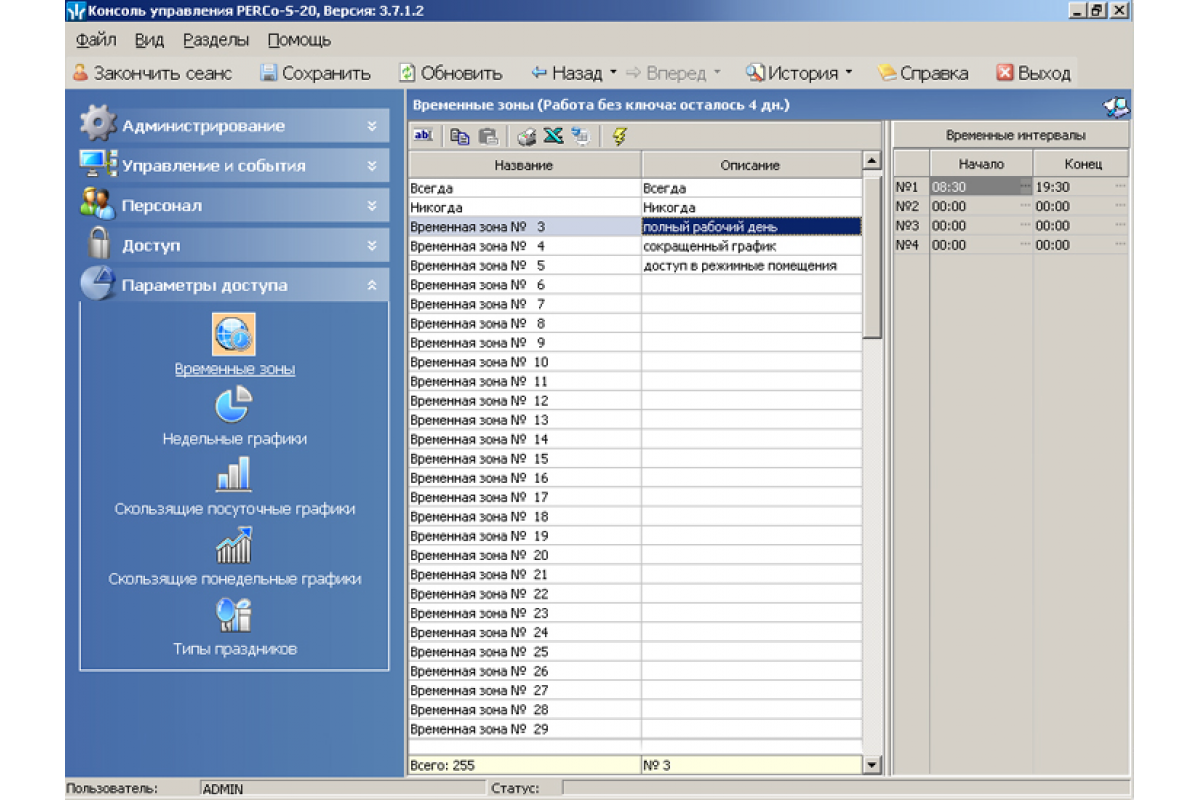Click the help icon at panel header's right
The image size is (1200, 800).
pos(1116,106)
